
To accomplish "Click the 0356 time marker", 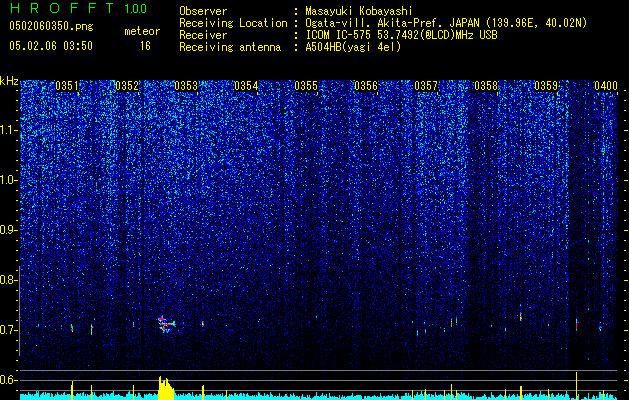I will tap(366, 86).
